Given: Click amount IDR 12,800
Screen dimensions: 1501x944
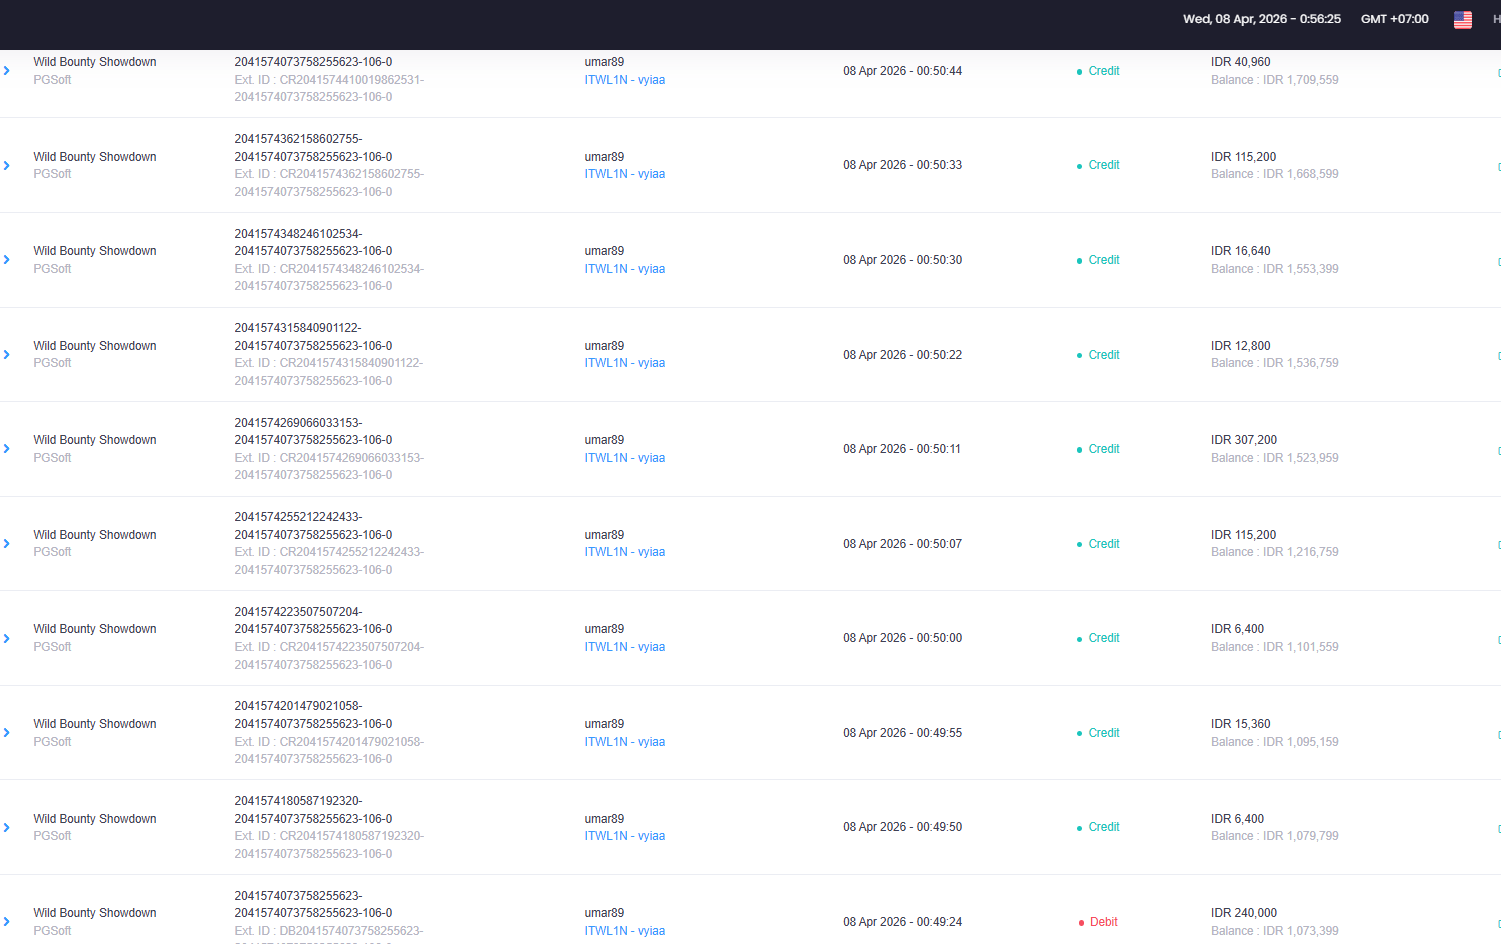Looking at the screenshot, I should (1241, 346).
